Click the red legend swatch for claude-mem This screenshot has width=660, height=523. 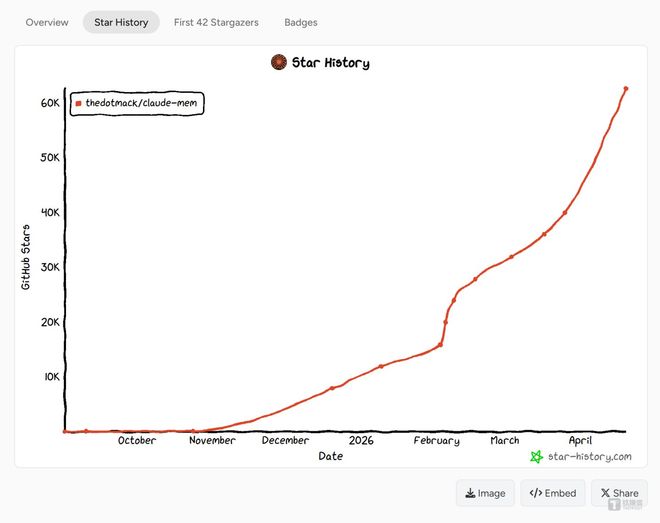[79, 103]
